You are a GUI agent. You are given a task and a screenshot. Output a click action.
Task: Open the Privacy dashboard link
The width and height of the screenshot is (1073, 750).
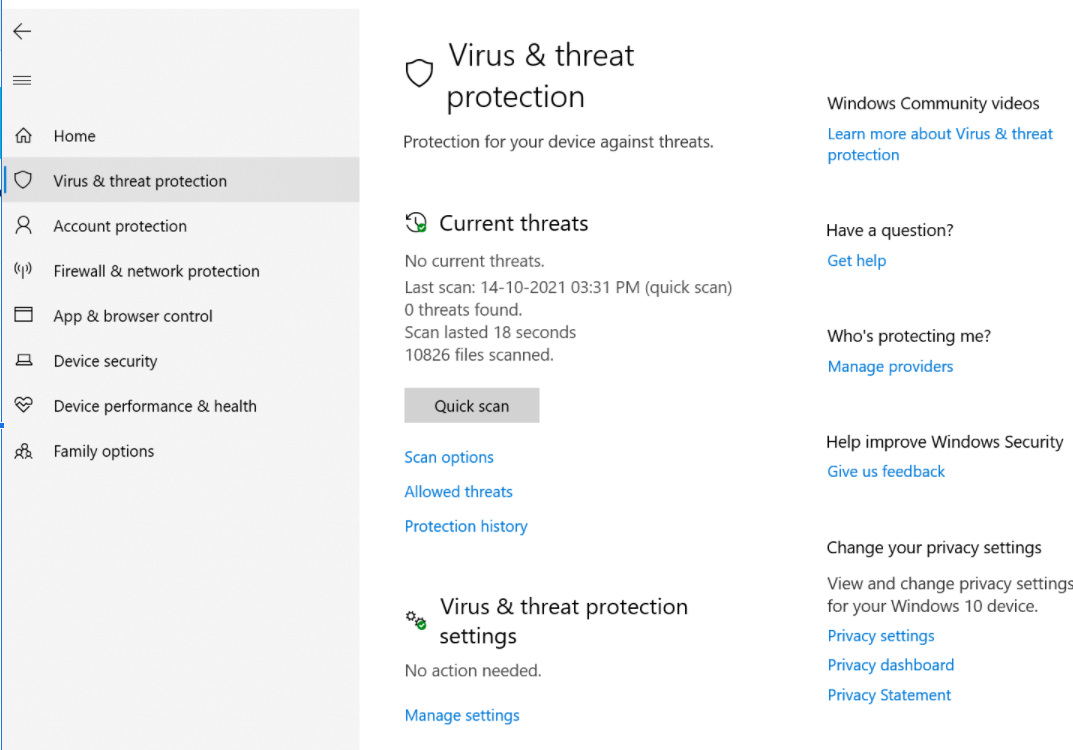(890, 665)
